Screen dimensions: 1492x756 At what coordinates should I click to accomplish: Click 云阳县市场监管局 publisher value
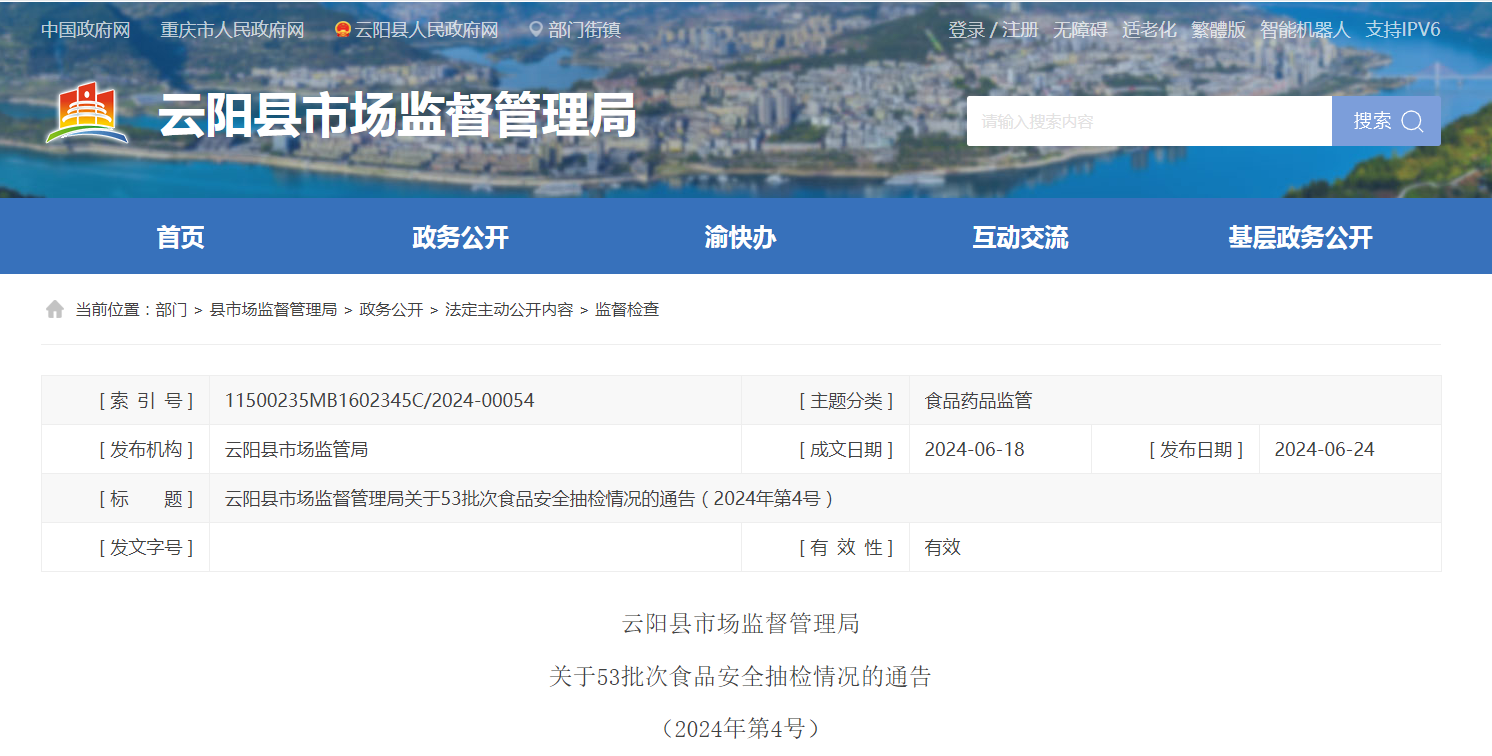[296, 450]
